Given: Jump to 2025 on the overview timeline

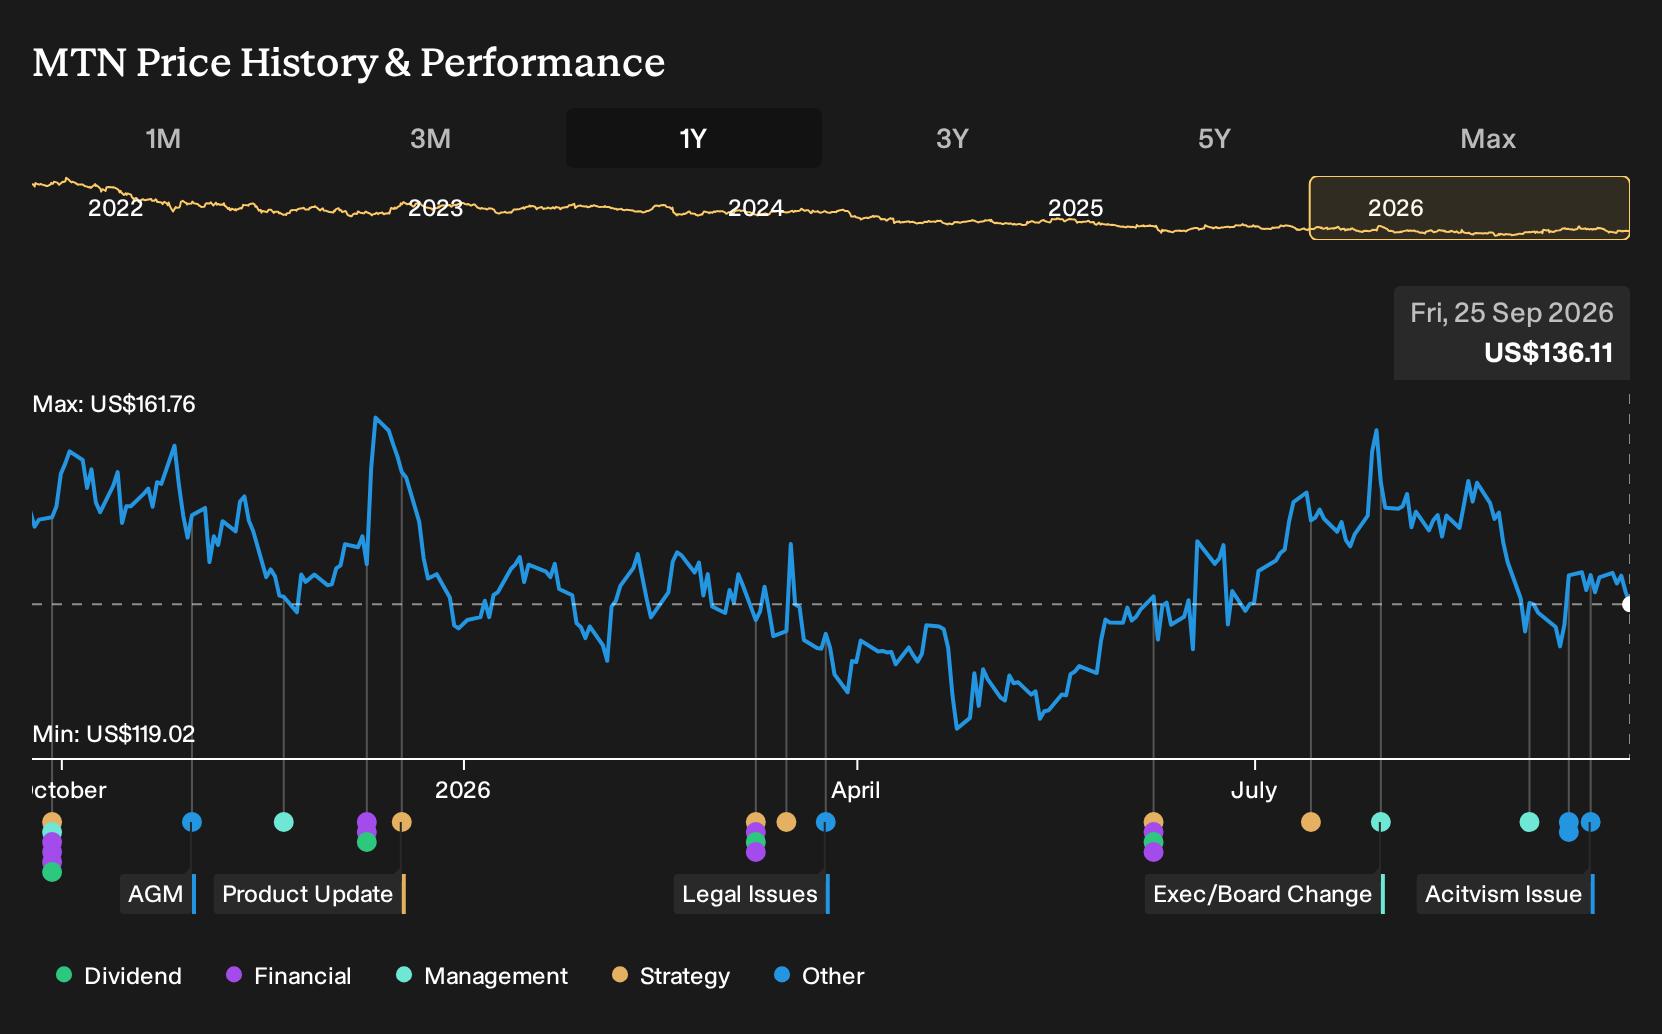Looking at the screenshot, I should (x=1075, y=208).
